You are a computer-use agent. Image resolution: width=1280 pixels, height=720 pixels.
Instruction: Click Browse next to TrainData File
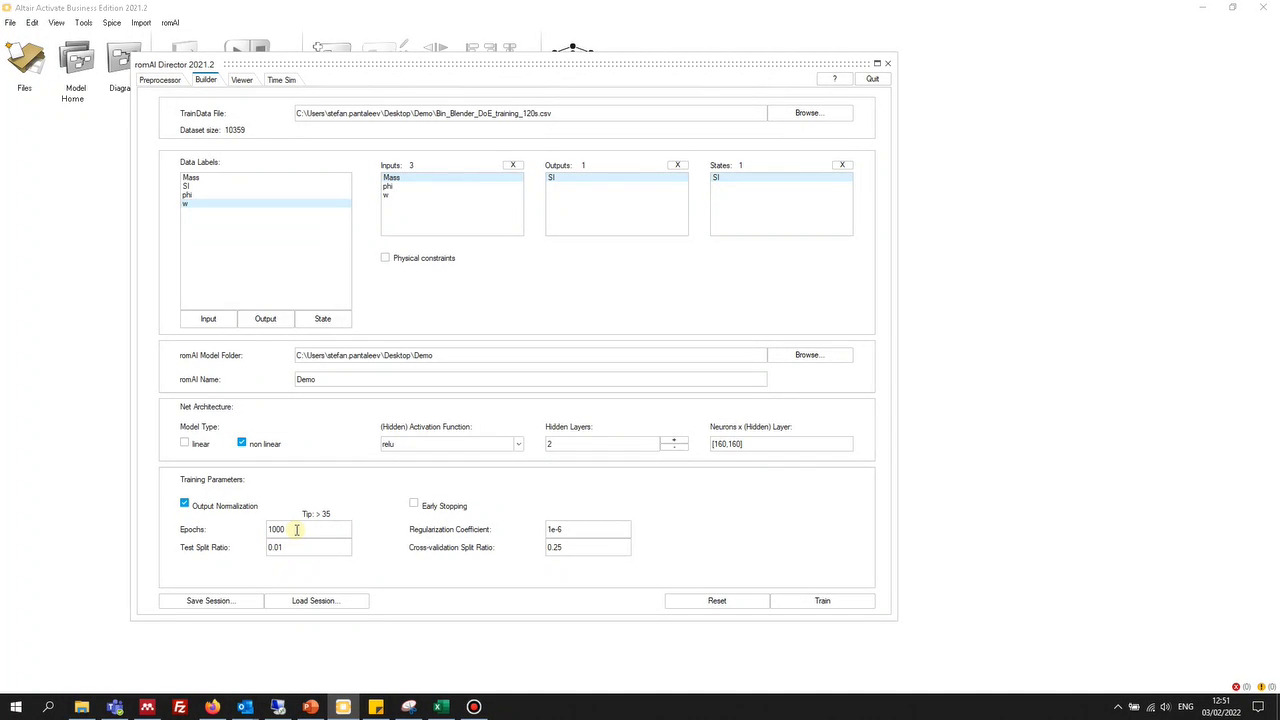(809, 113)
